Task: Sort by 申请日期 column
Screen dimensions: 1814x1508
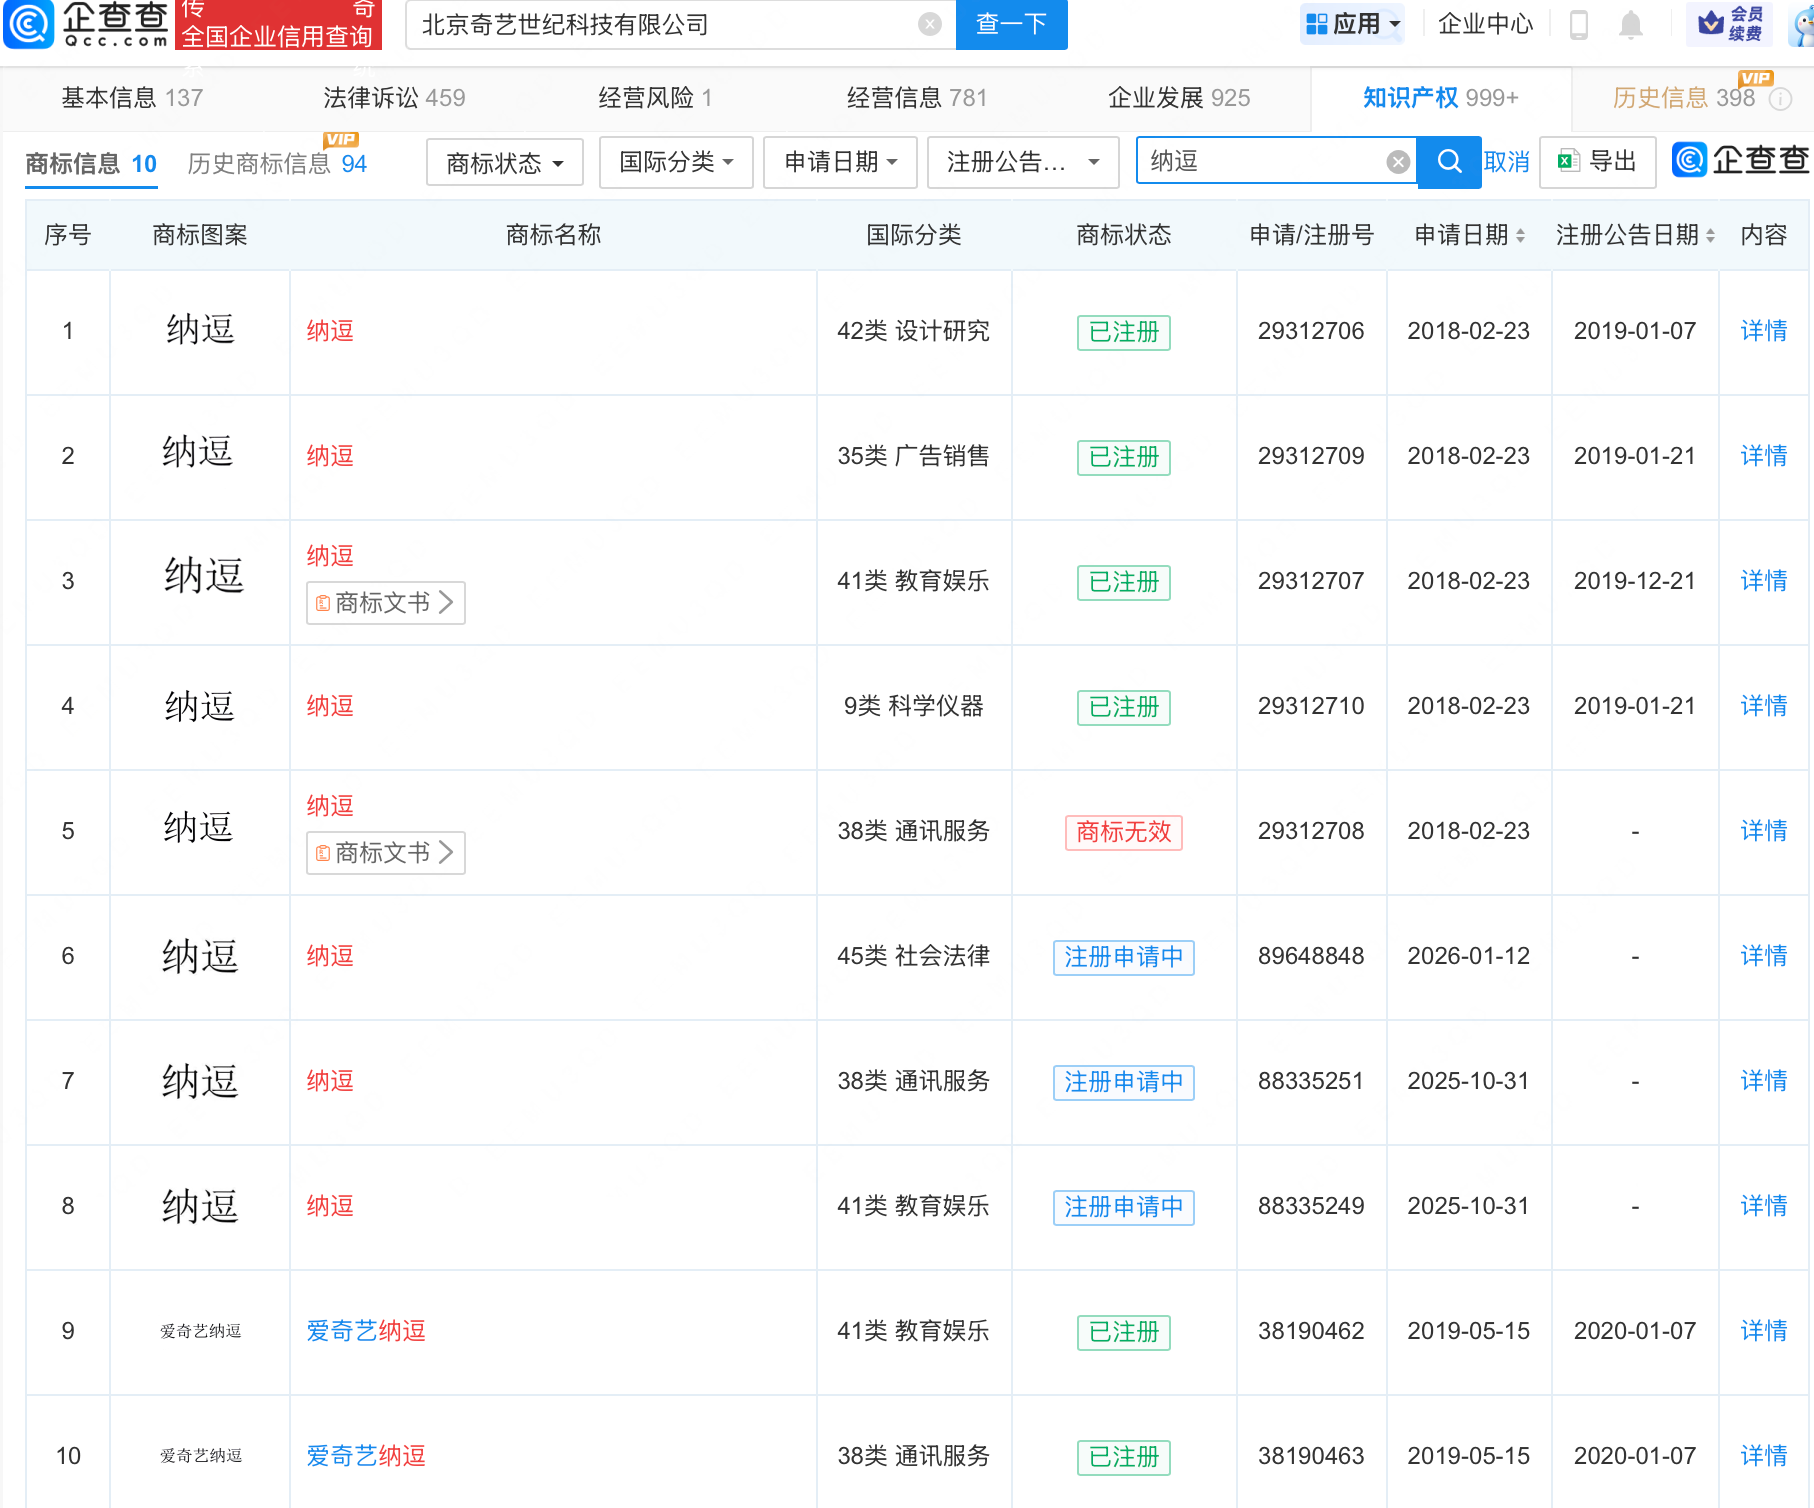Action: [1520, 236]
